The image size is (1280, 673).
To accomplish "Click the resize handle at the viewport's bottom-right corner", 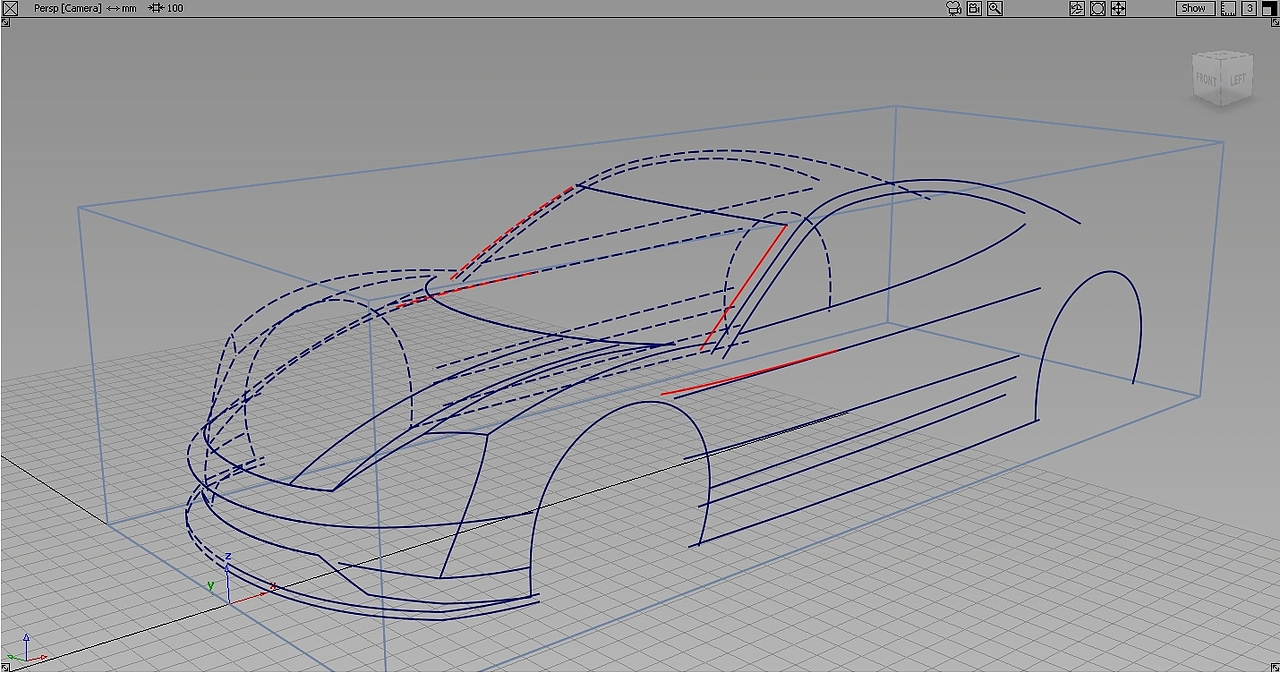I will coord(1274,666).
